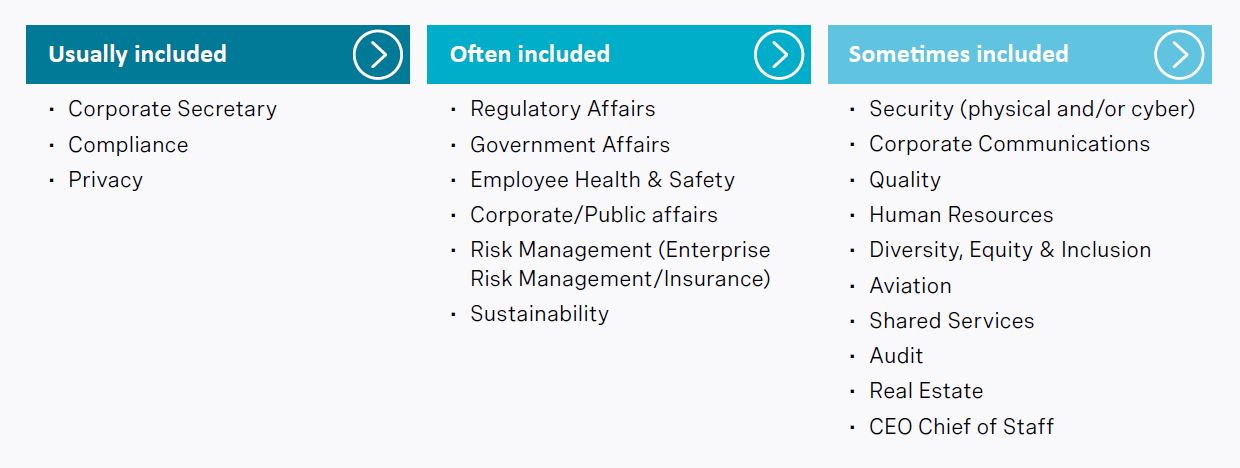
Task: Select the Often included header tab
Action: [x=619, y=54]
